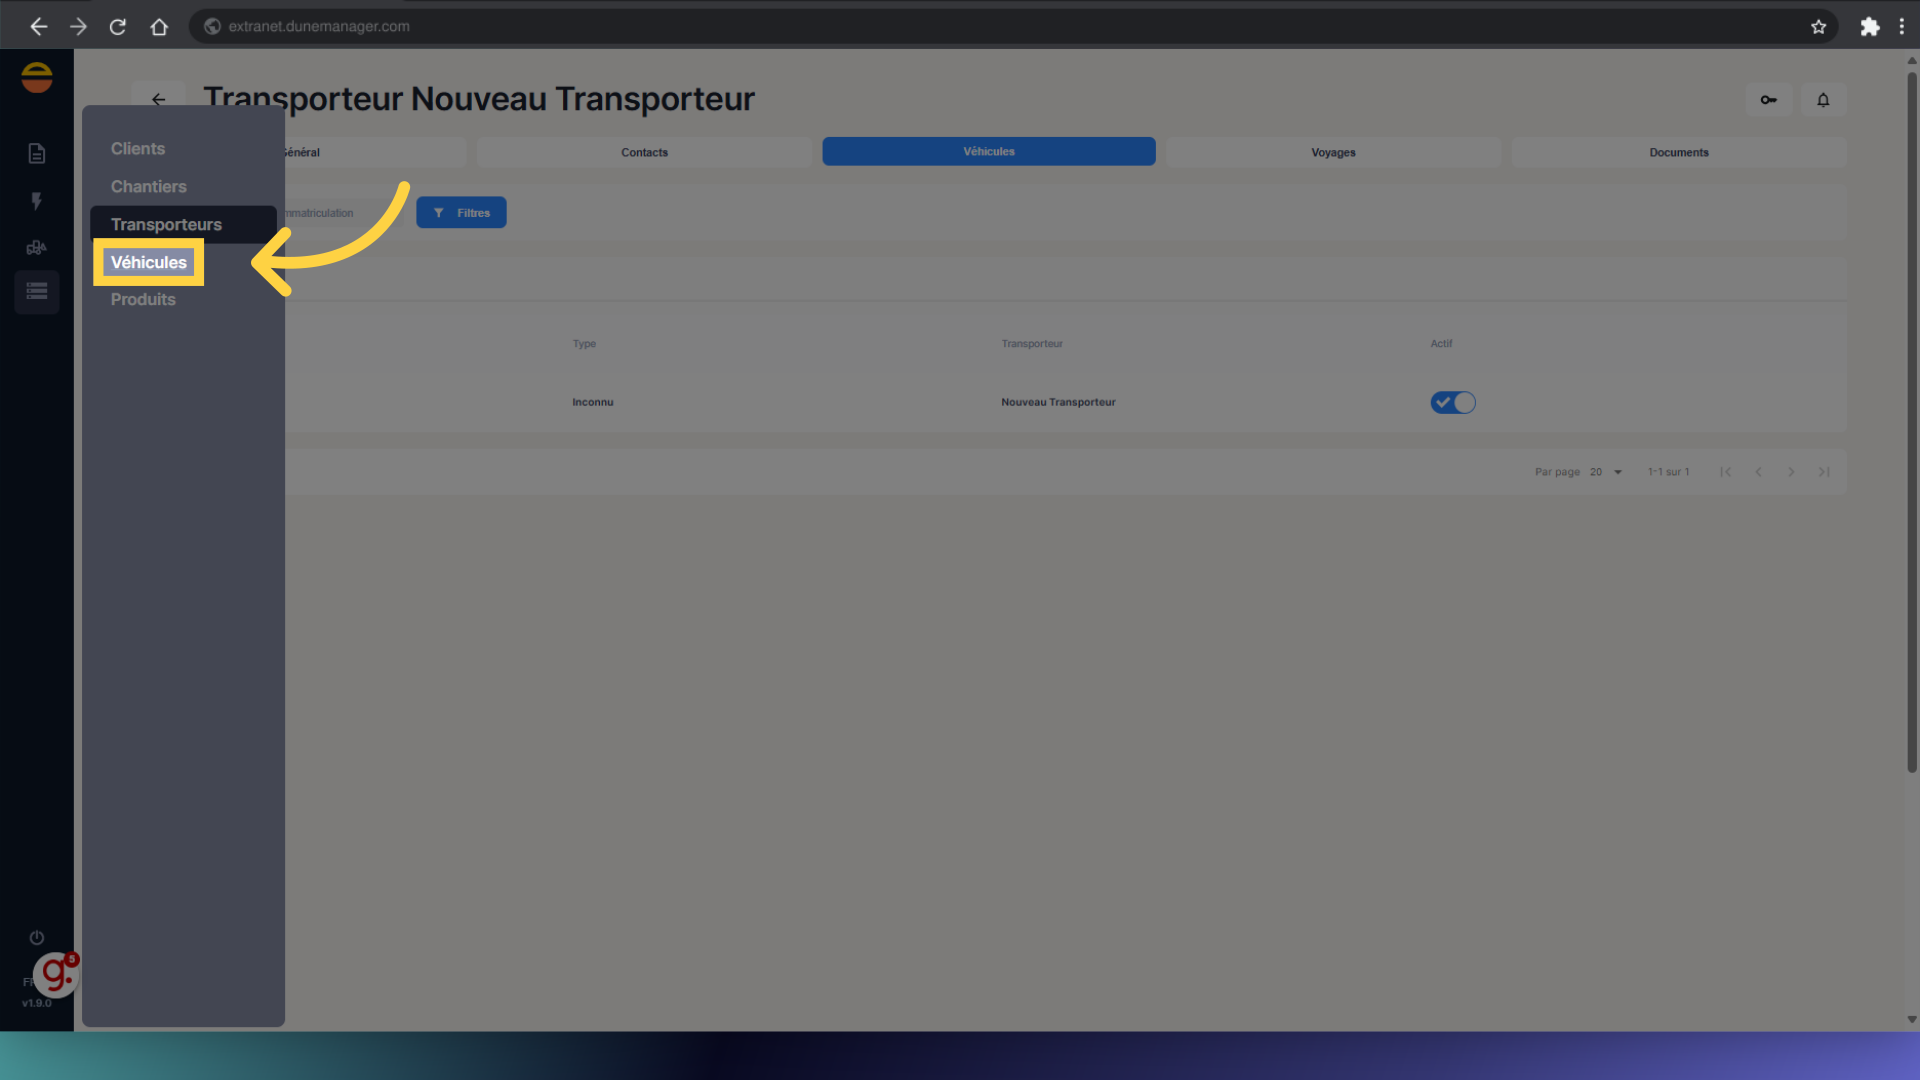Switch to the Contacts tab
Screen dimensions: 1920x1080
(x=644, y=152)
